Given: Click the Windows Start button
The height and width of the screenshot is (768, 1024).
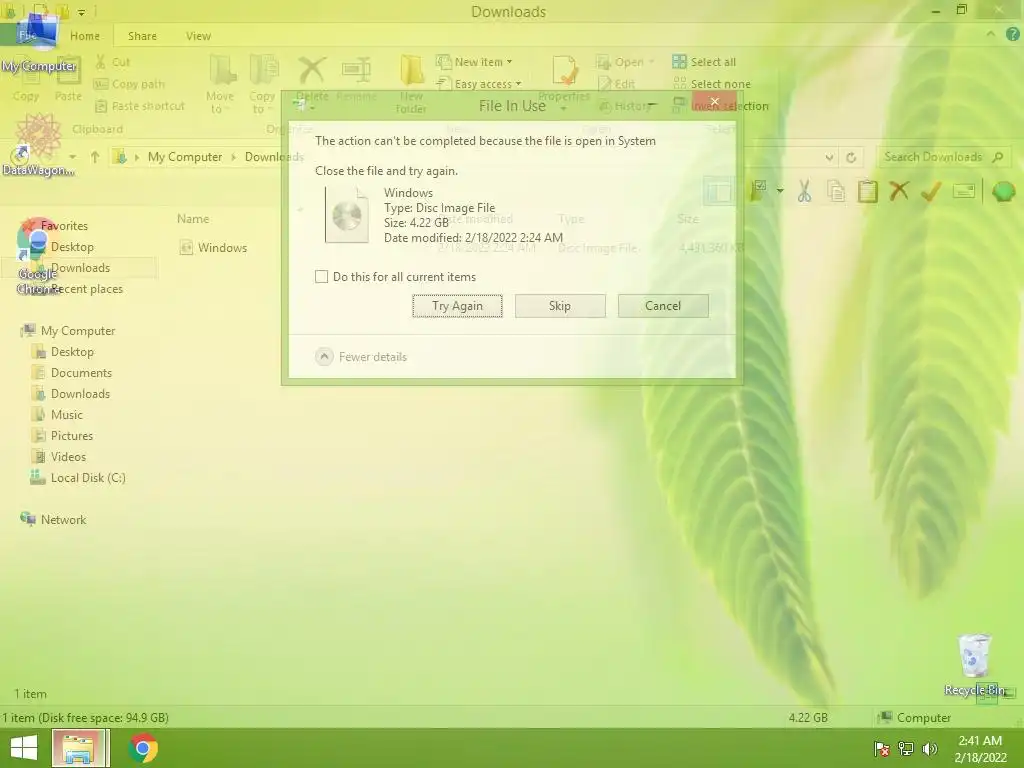Looking at the screenshot, I should click(x=24, y=748).
